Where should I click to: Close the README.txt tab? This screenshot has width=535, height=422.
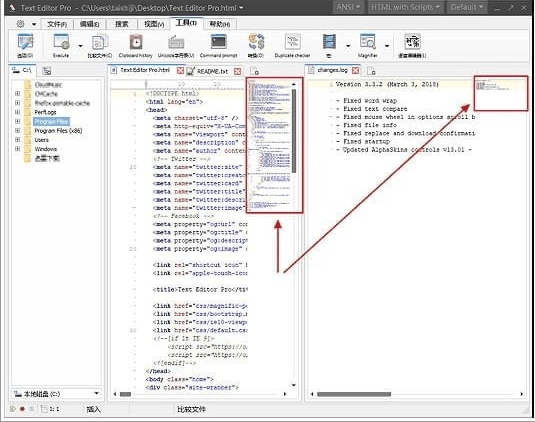(237, 71)
